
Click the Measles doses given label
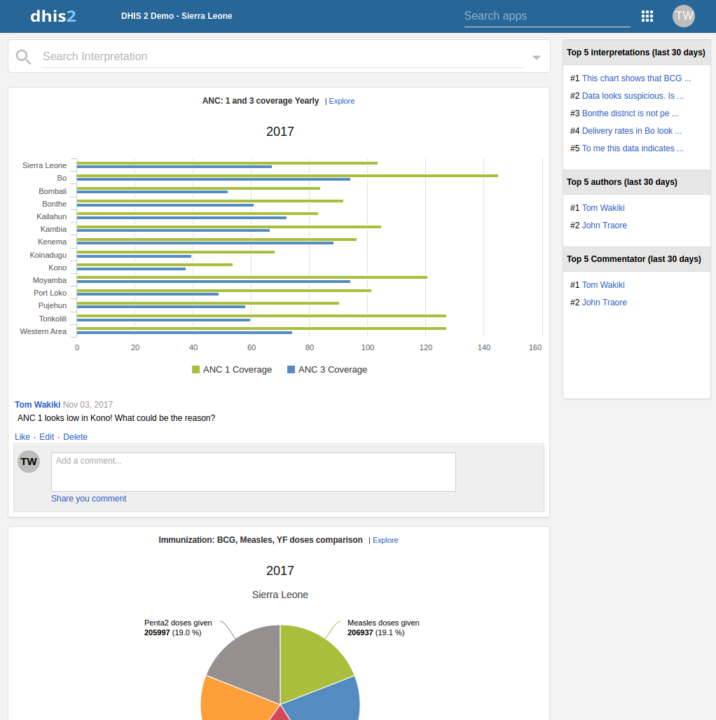pyautogui.click(x=383, y=623)
